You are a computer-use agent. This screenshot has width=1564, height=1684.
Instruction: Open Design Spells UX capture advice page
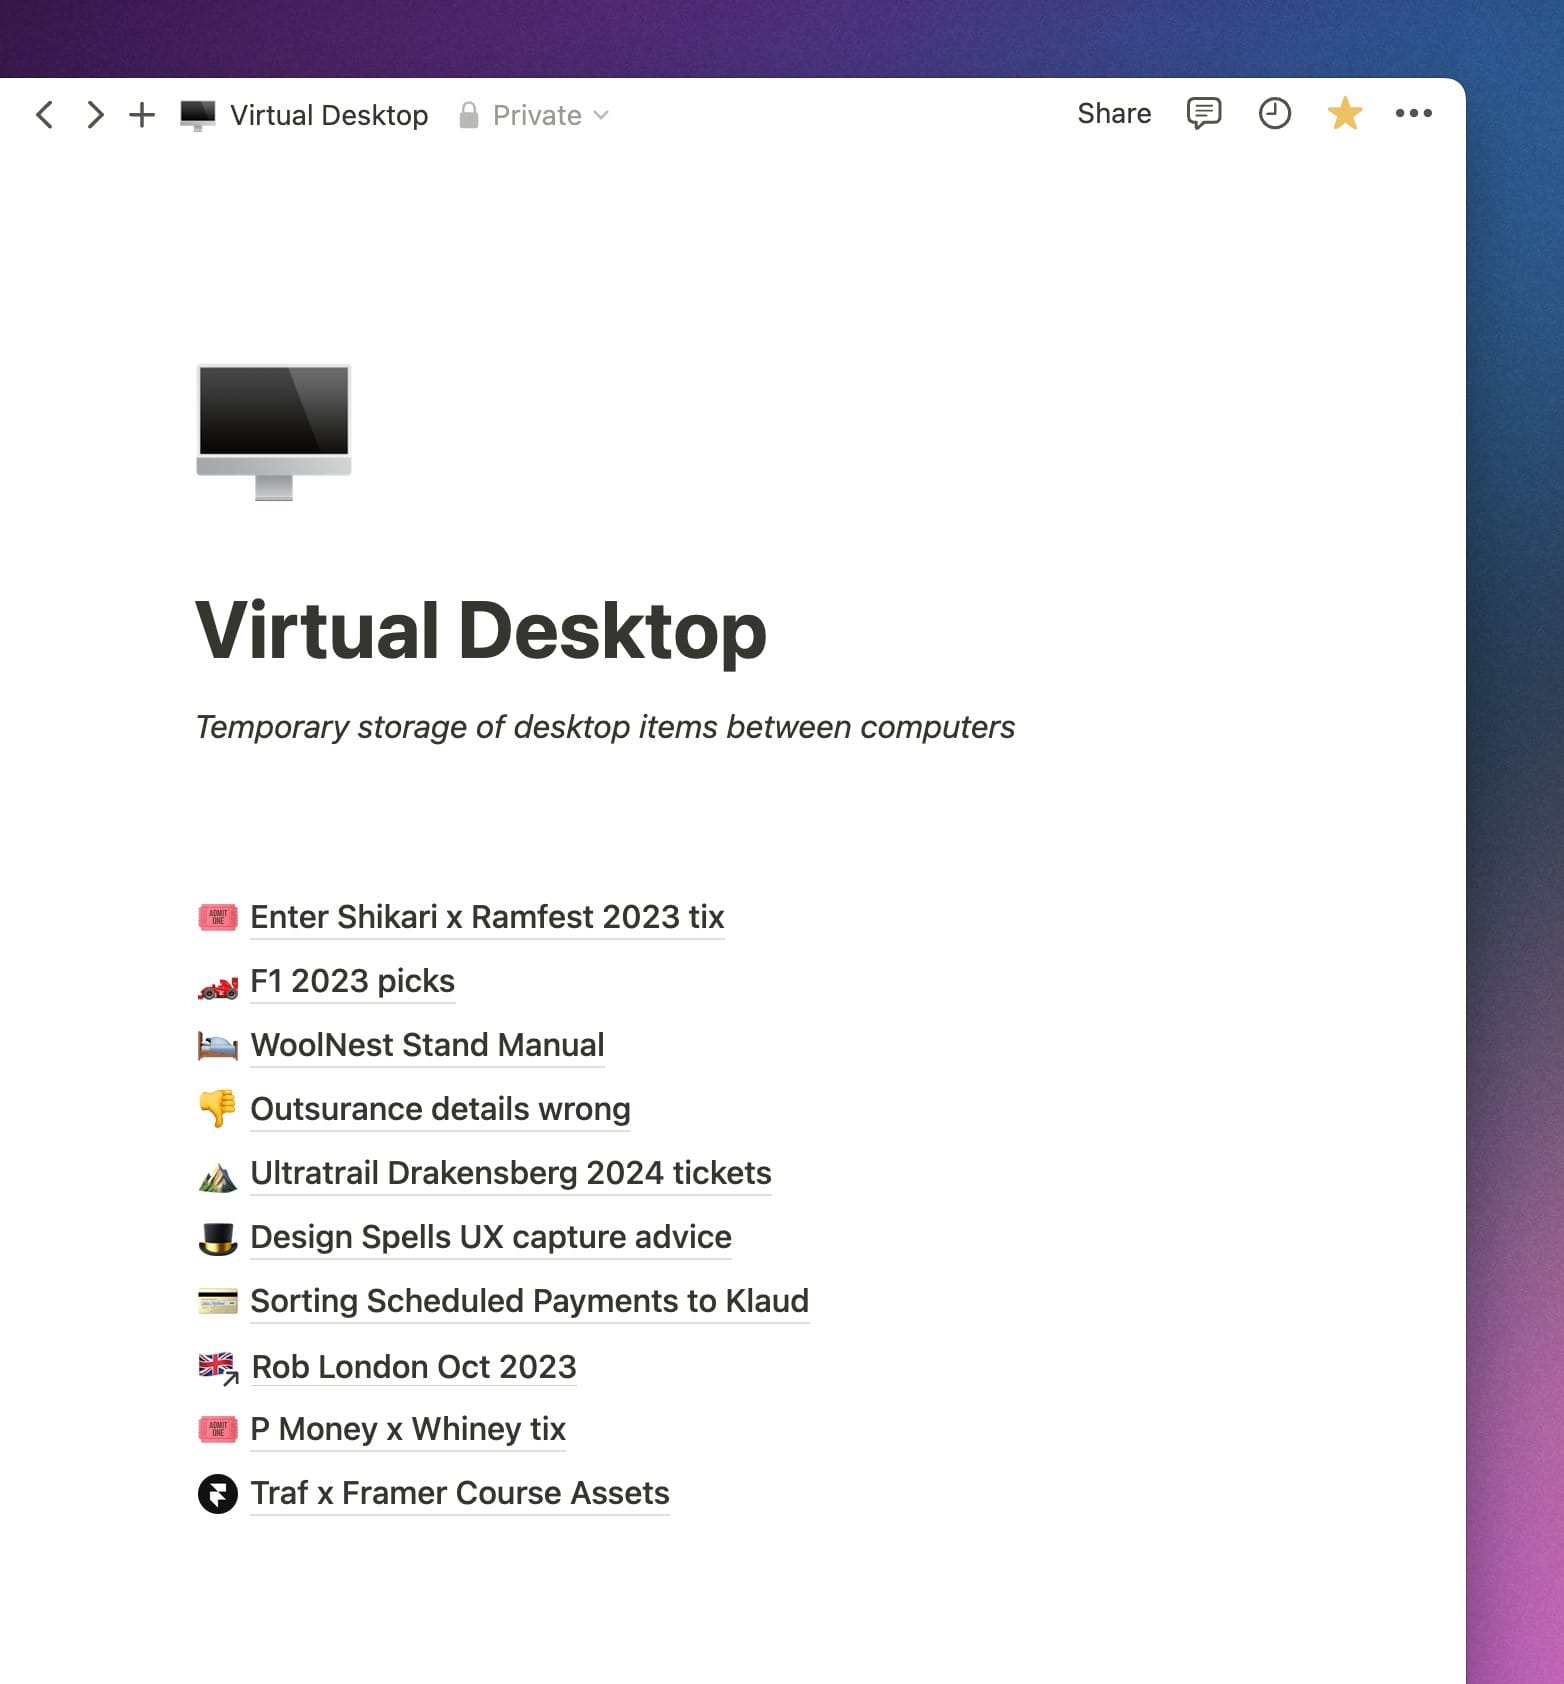[x=491, y=1237]
